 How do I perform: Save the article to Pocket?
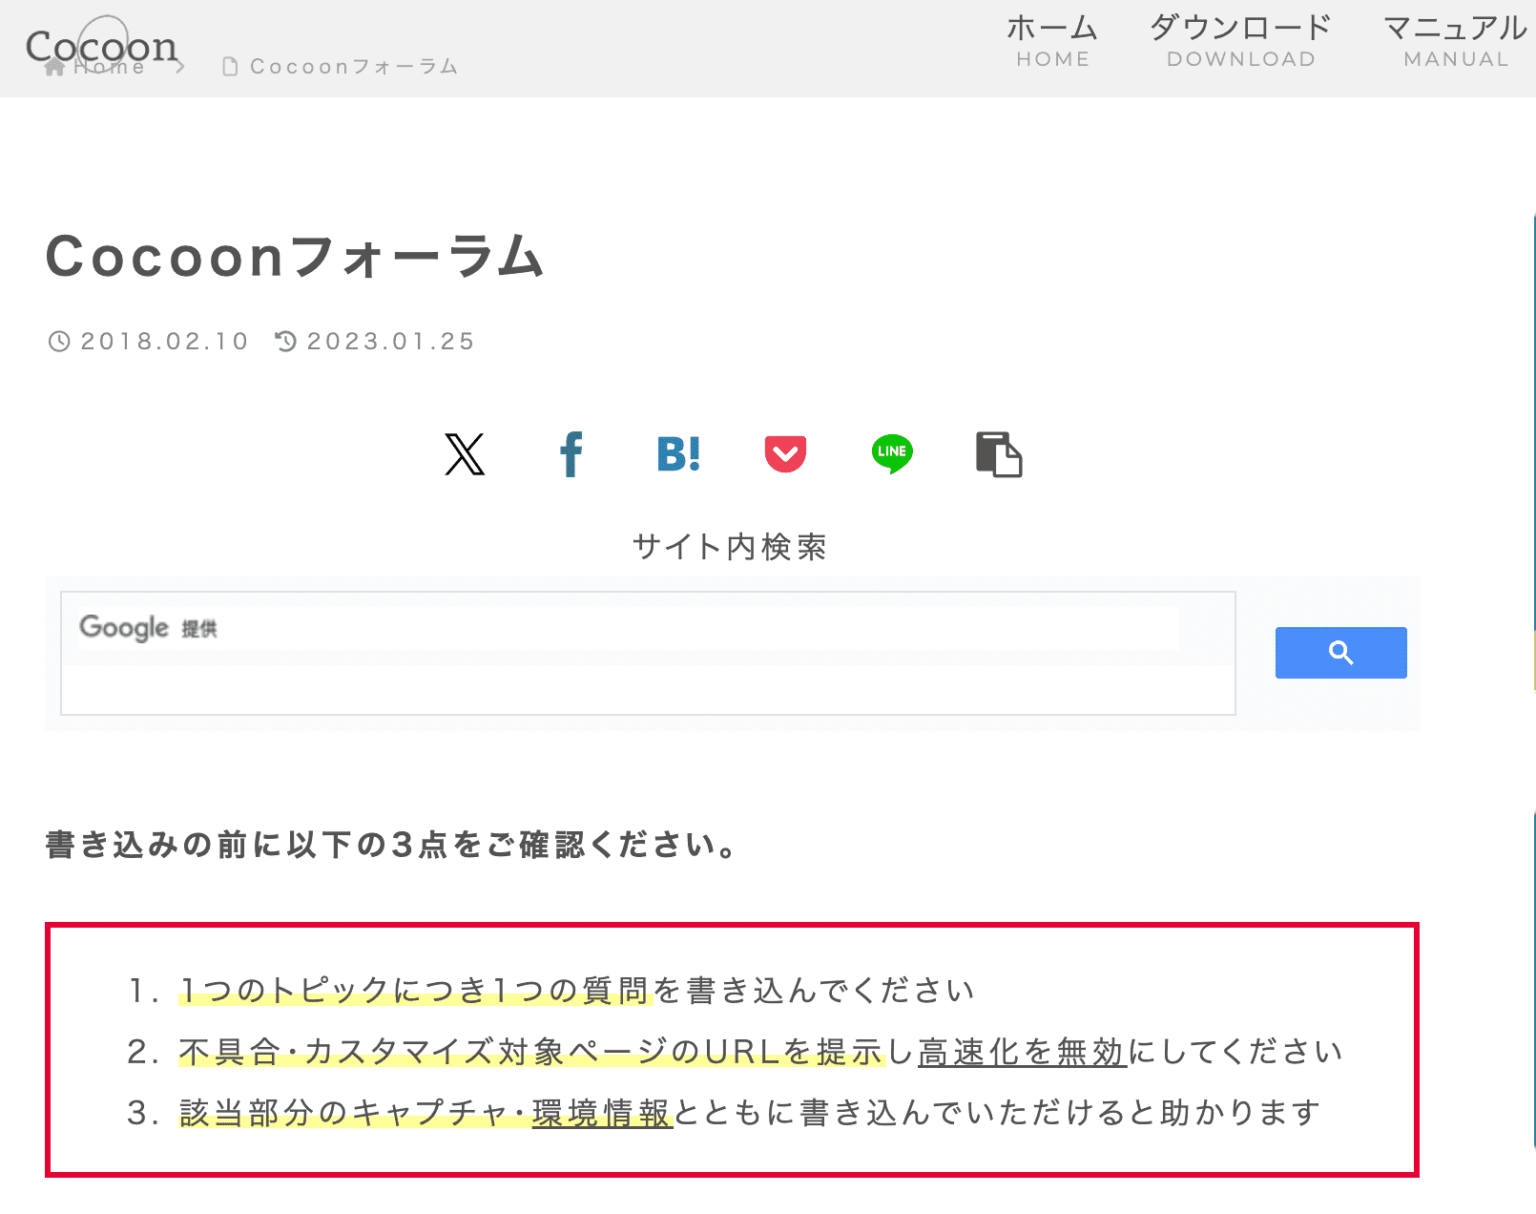tap(785, 455)
